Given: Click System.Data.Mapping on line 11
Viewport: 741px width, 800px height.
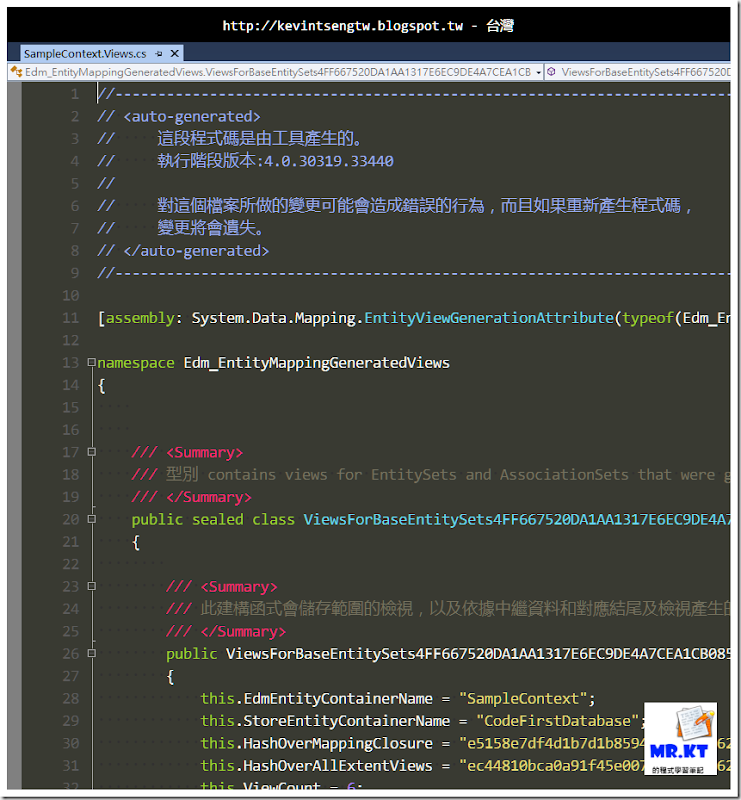Looking at the screenshot, I should [273, 318].
